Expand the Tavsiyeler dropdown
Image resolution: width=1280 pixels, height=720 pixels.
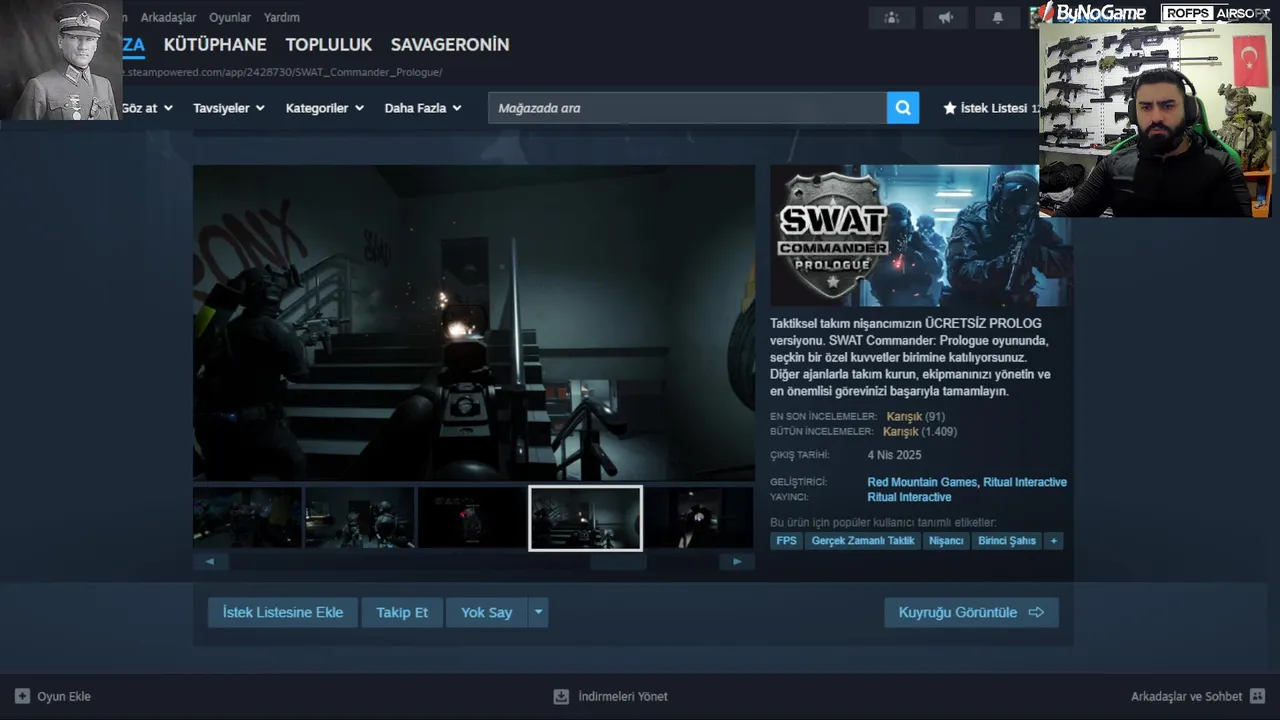[x=229, y=108]
